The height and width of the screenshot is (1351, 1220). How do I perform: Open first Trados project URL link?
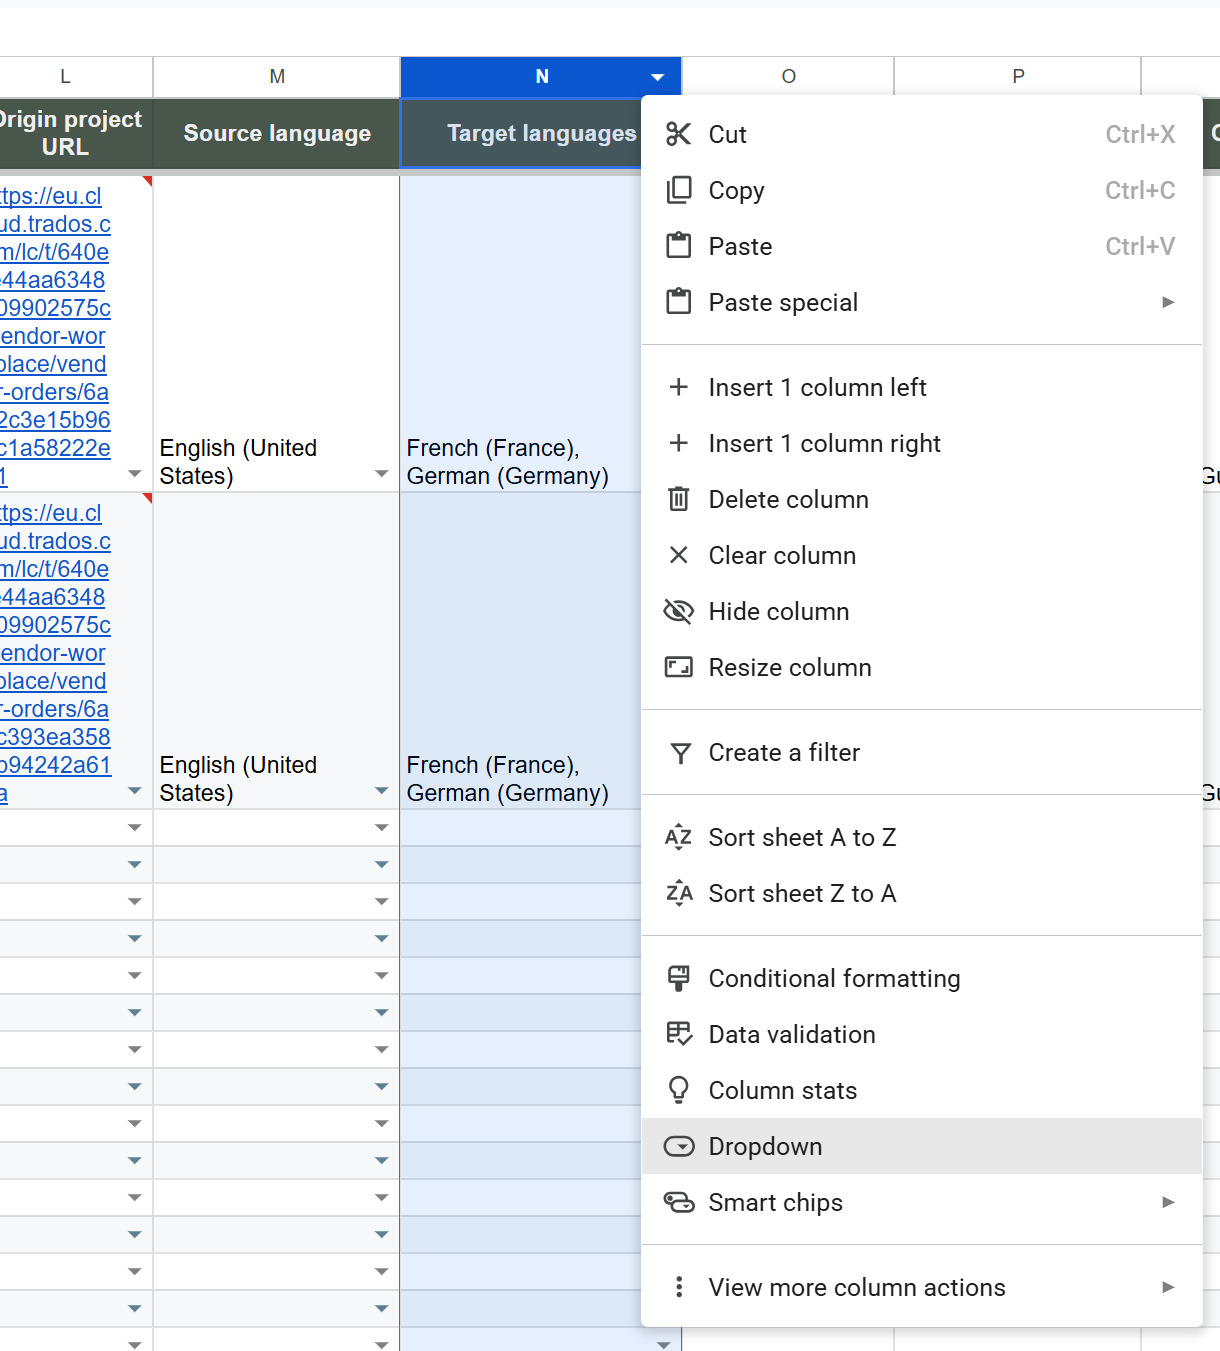[x=55, y=336]
